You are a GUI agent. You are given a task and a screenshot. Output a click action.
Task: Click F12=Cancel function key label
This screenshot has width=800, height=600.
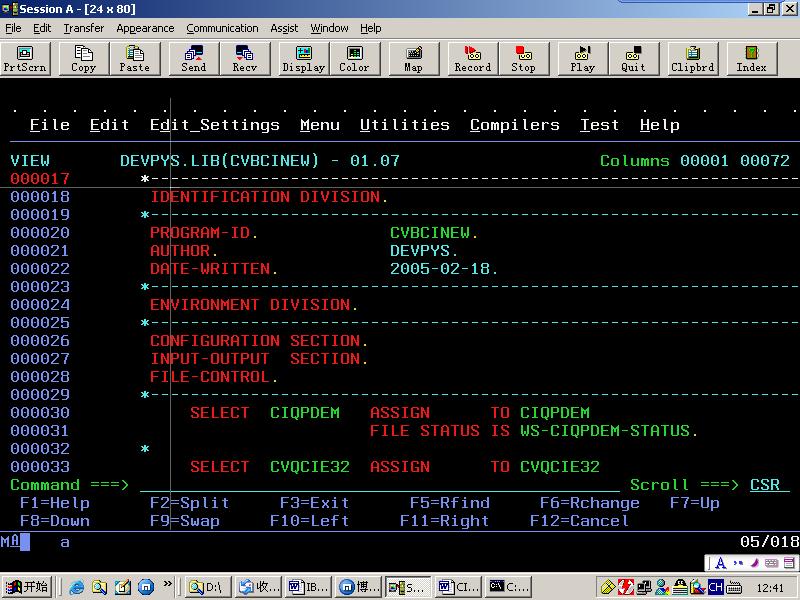(579, 521)
